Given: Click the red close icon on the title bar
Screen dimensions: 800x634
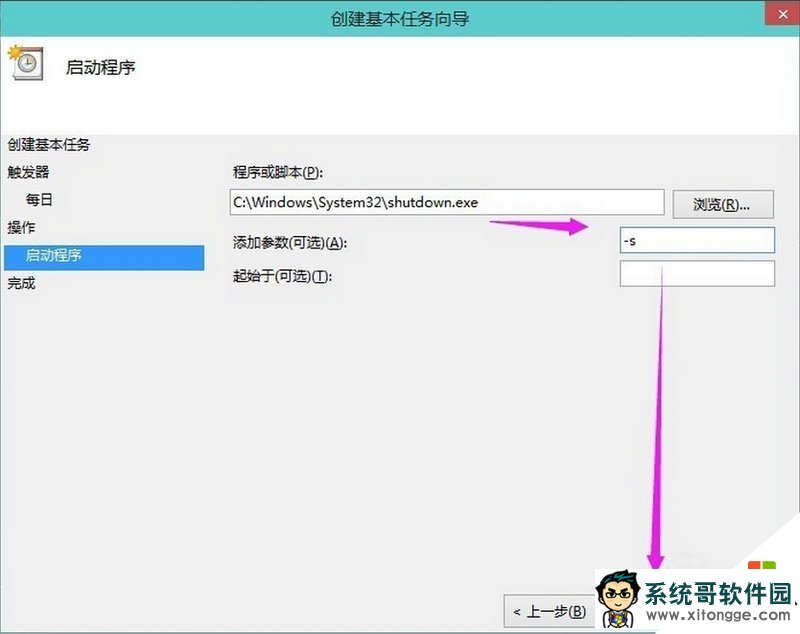Looking at the screenshot, I should coord(784,13).
